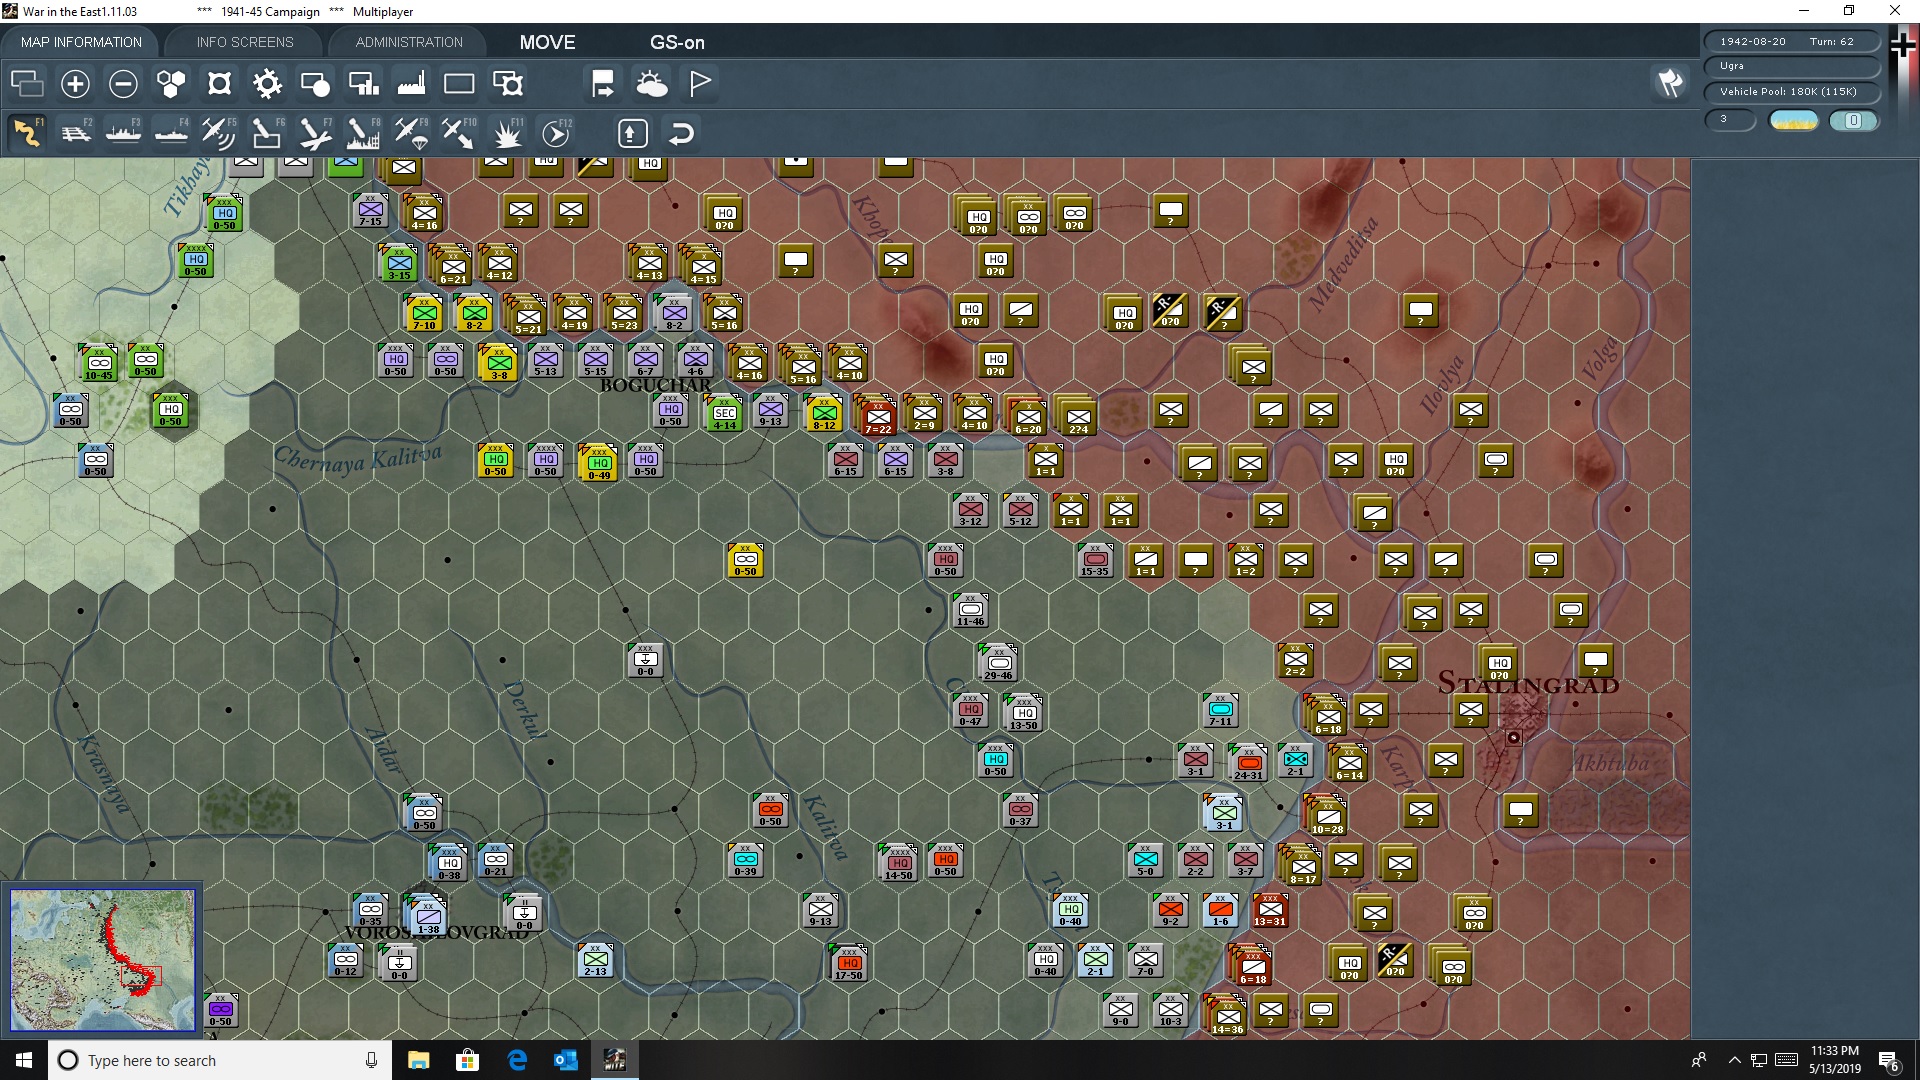The image size is (1920, 1080).
Task: Click the MOVE mode label
Action: (547, 42)
